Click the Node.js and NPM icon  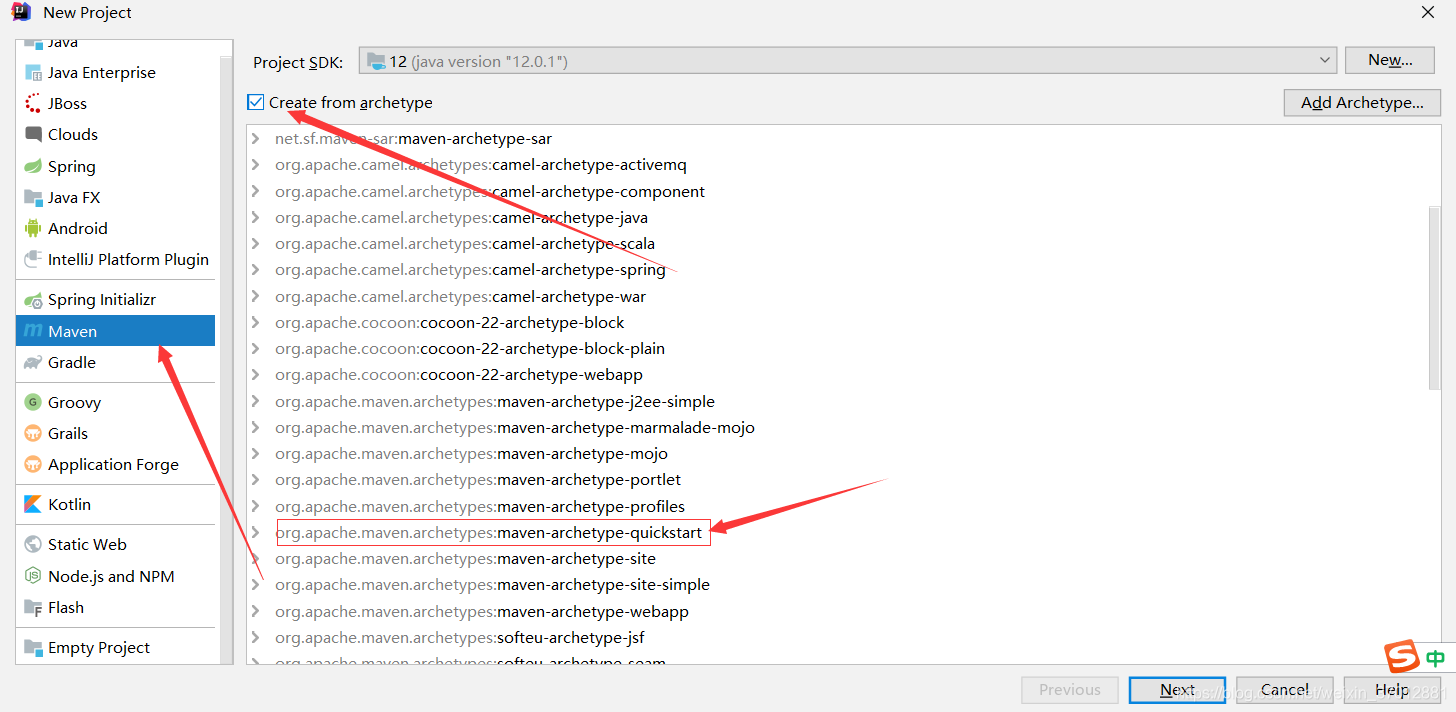click(x=33, y=577)
